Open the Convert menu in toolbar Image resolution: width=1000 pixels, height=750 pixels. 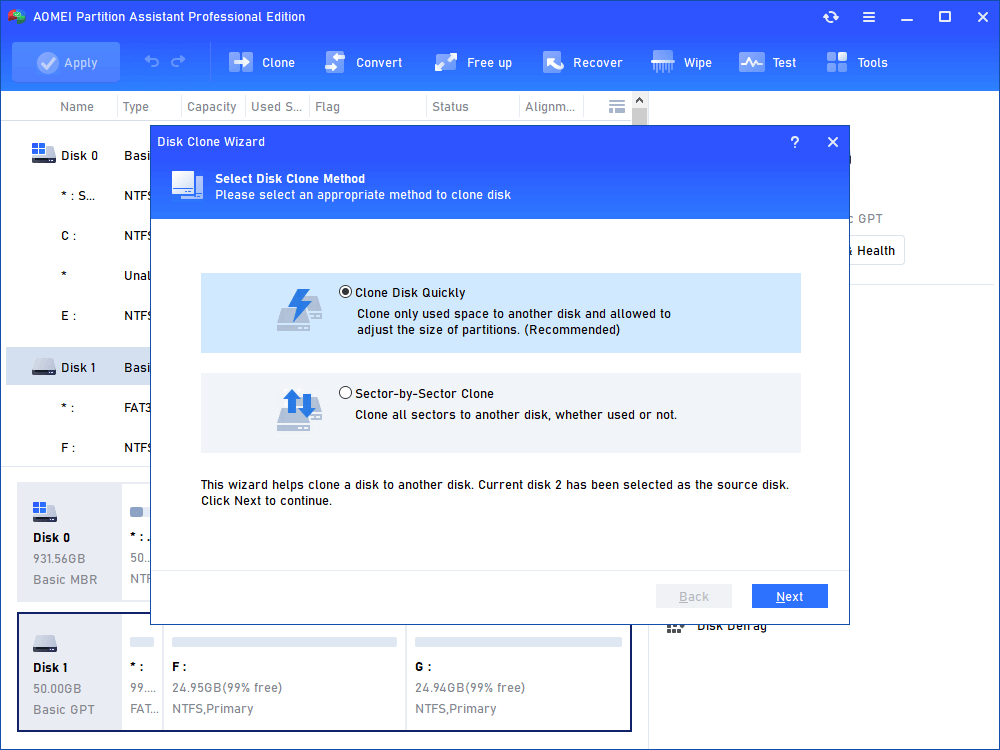[364, 62]
